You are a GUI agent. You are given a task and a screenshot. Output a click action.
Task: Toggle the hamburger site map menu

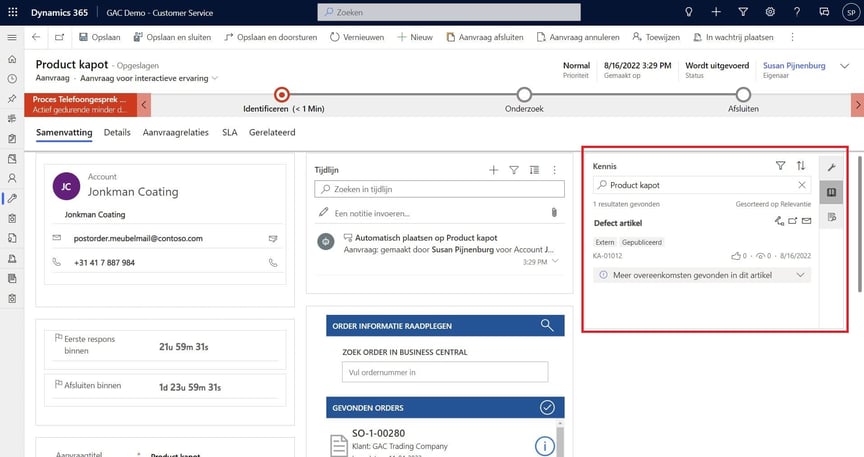click(x=12, y=37)
